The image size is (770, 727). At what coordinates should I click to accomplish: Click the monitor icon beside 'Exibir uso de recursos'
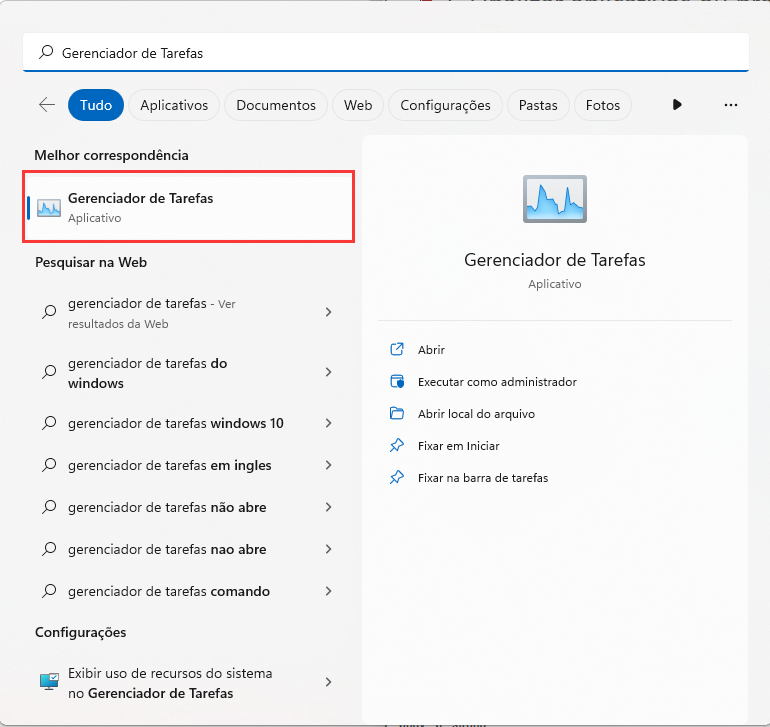[49, 681]
